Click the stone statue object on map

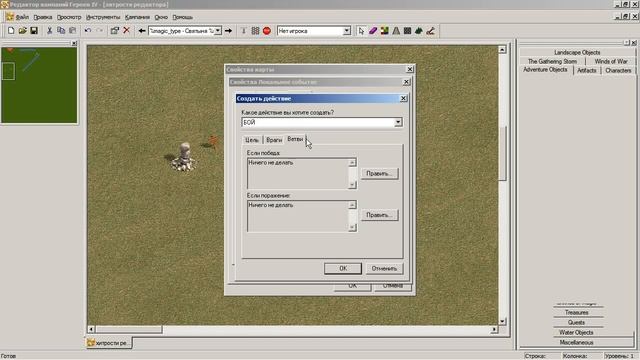tap(184, 156)
